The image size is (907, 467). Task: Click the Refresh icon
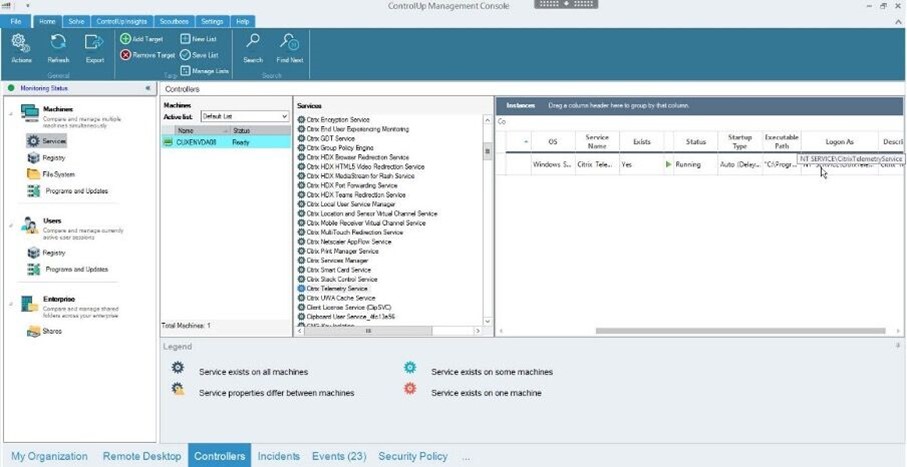[x=58, y=42]
